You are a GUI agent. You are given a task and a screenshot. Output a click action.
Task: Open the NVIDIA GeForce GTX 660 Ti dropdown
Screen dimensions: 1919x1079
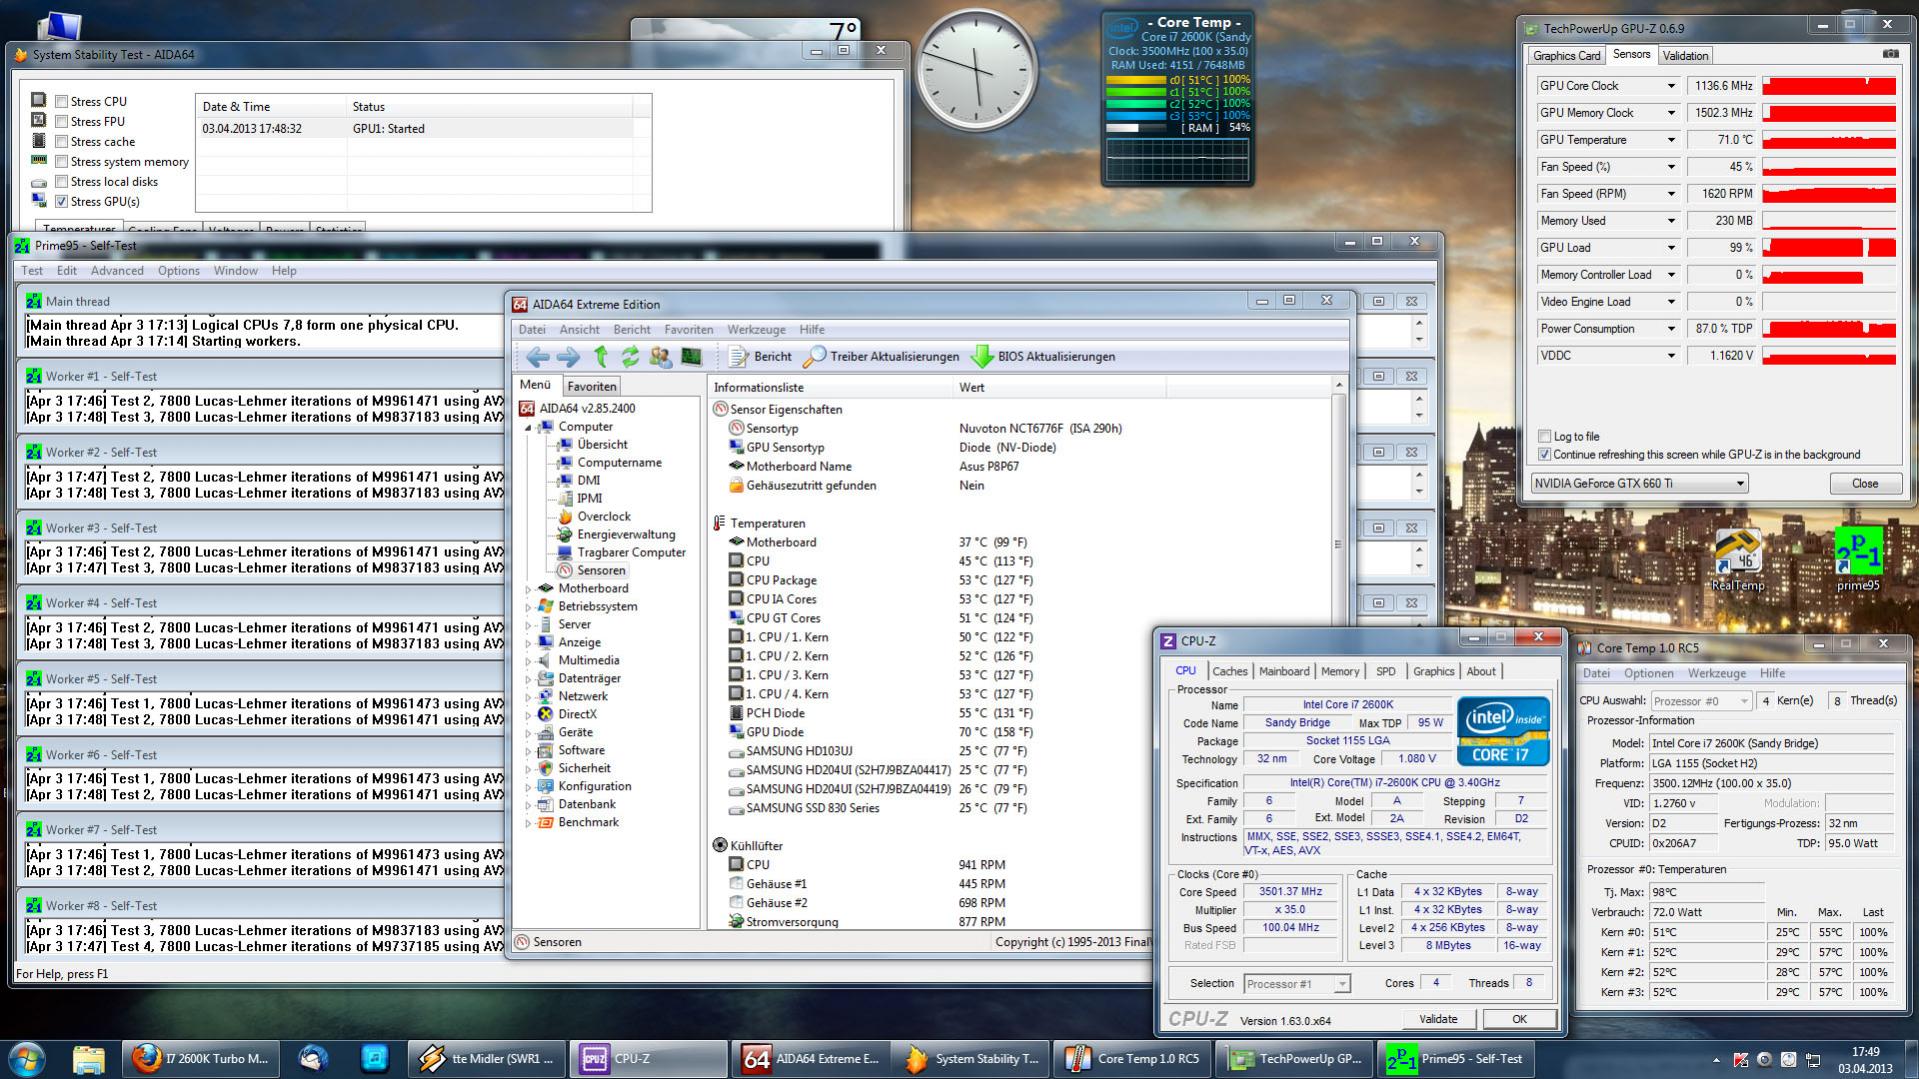(x=1639, y=483)
